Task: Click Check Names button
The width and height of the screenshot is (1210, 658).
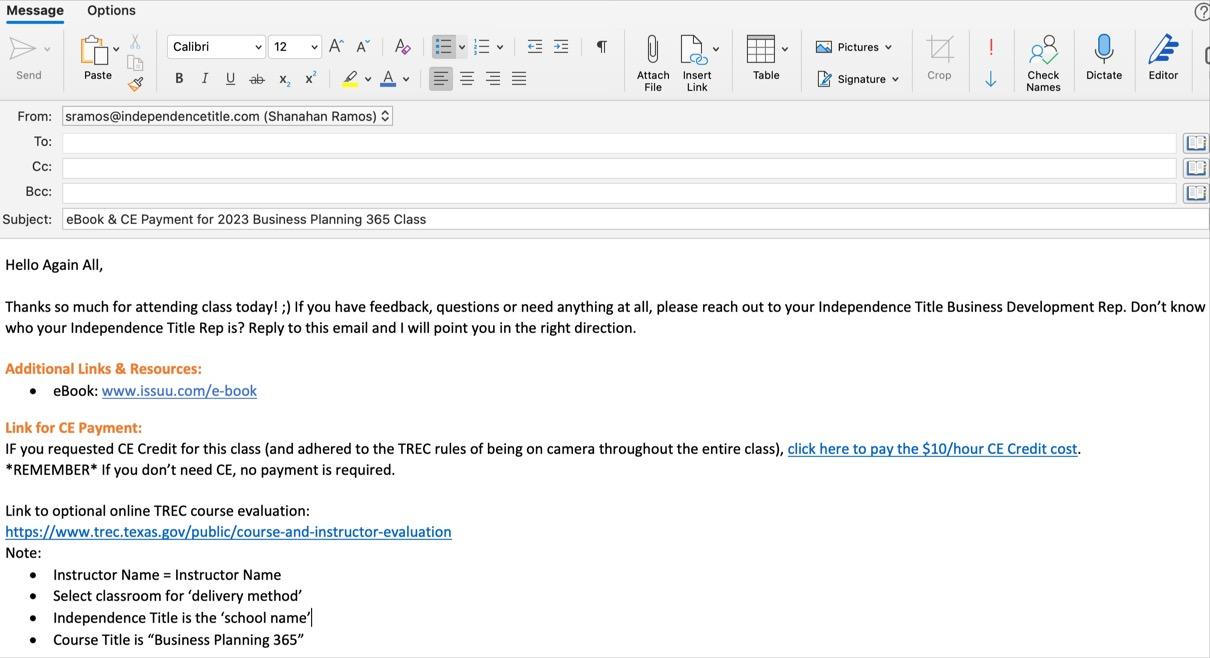Action: (1043, 64)
